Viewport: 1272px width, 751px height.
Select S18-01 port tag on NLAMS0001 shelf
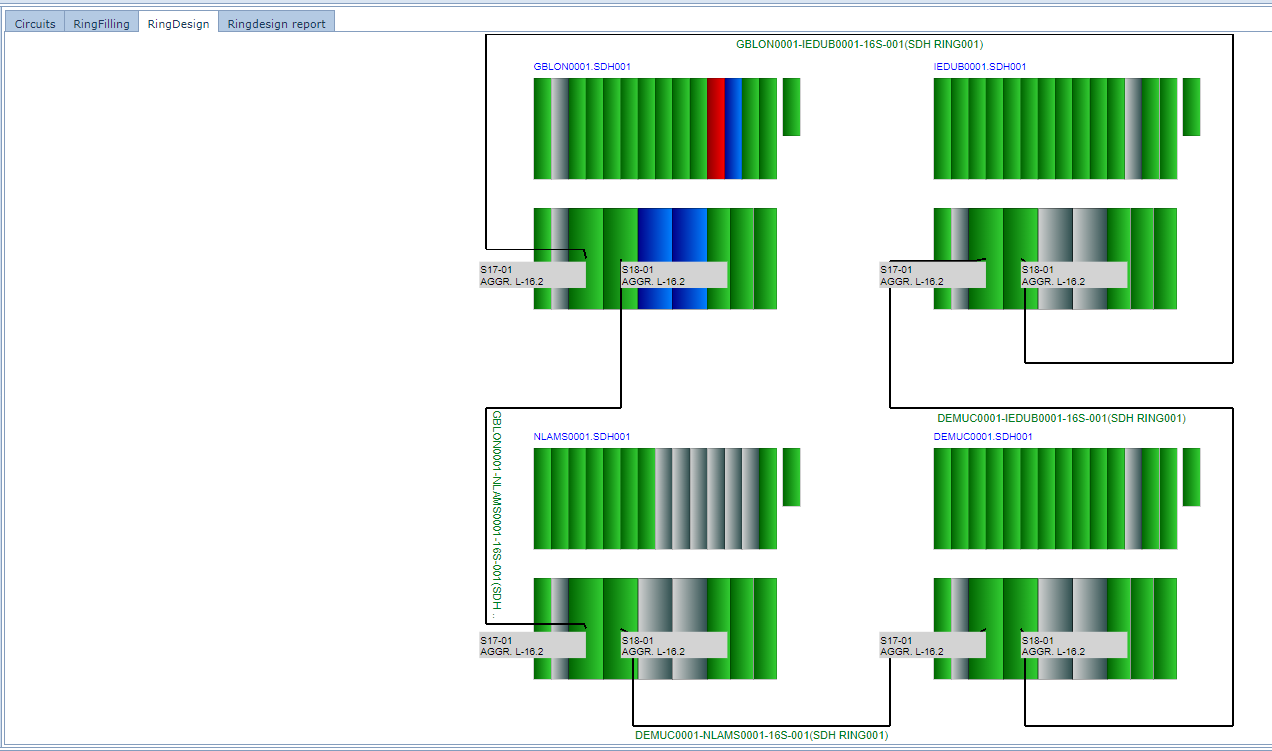point(673,645)
